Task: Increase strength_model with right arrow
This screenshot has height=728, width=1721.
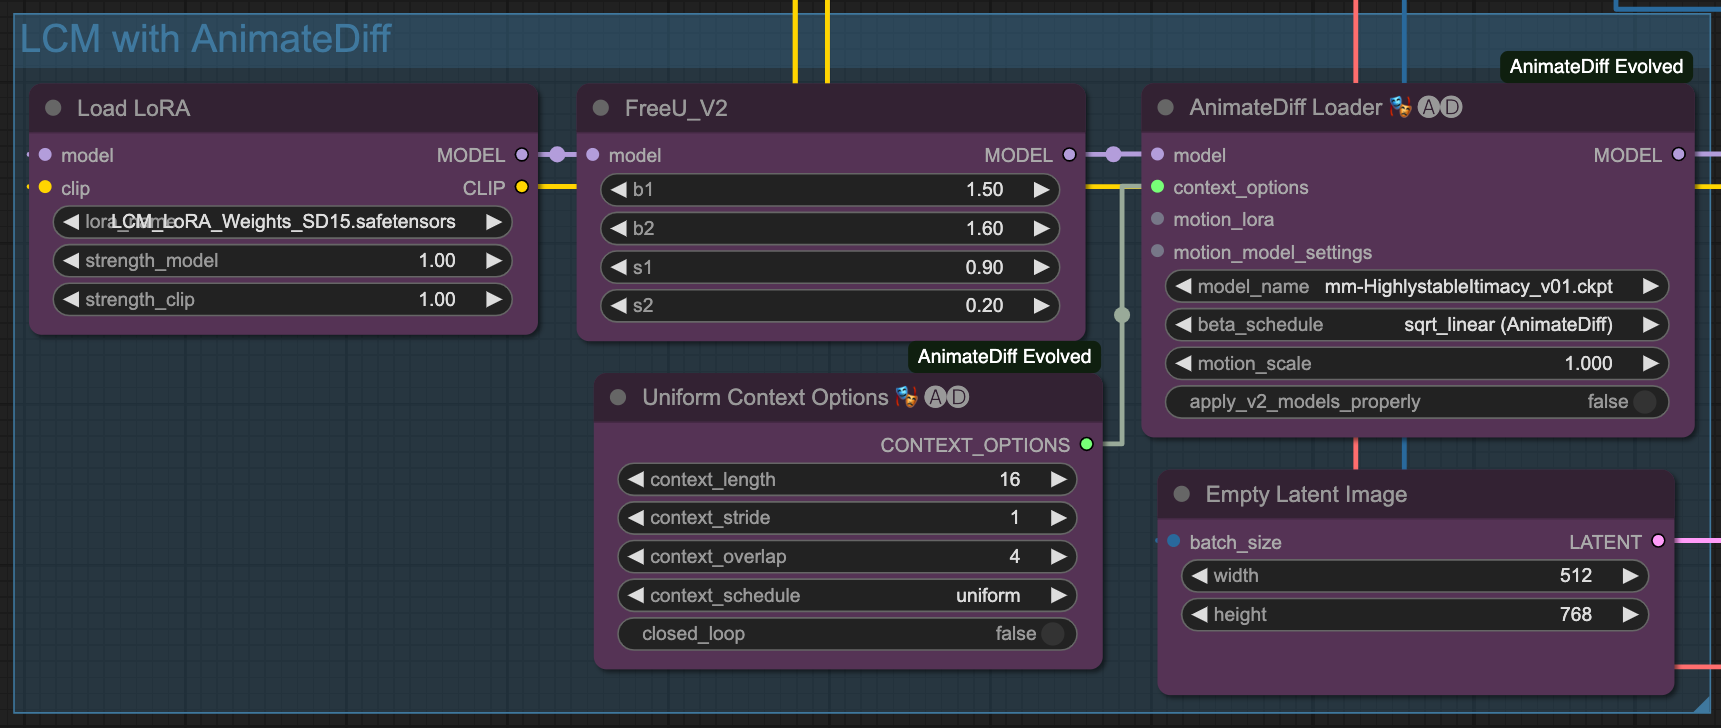Action: click(493, 261)
